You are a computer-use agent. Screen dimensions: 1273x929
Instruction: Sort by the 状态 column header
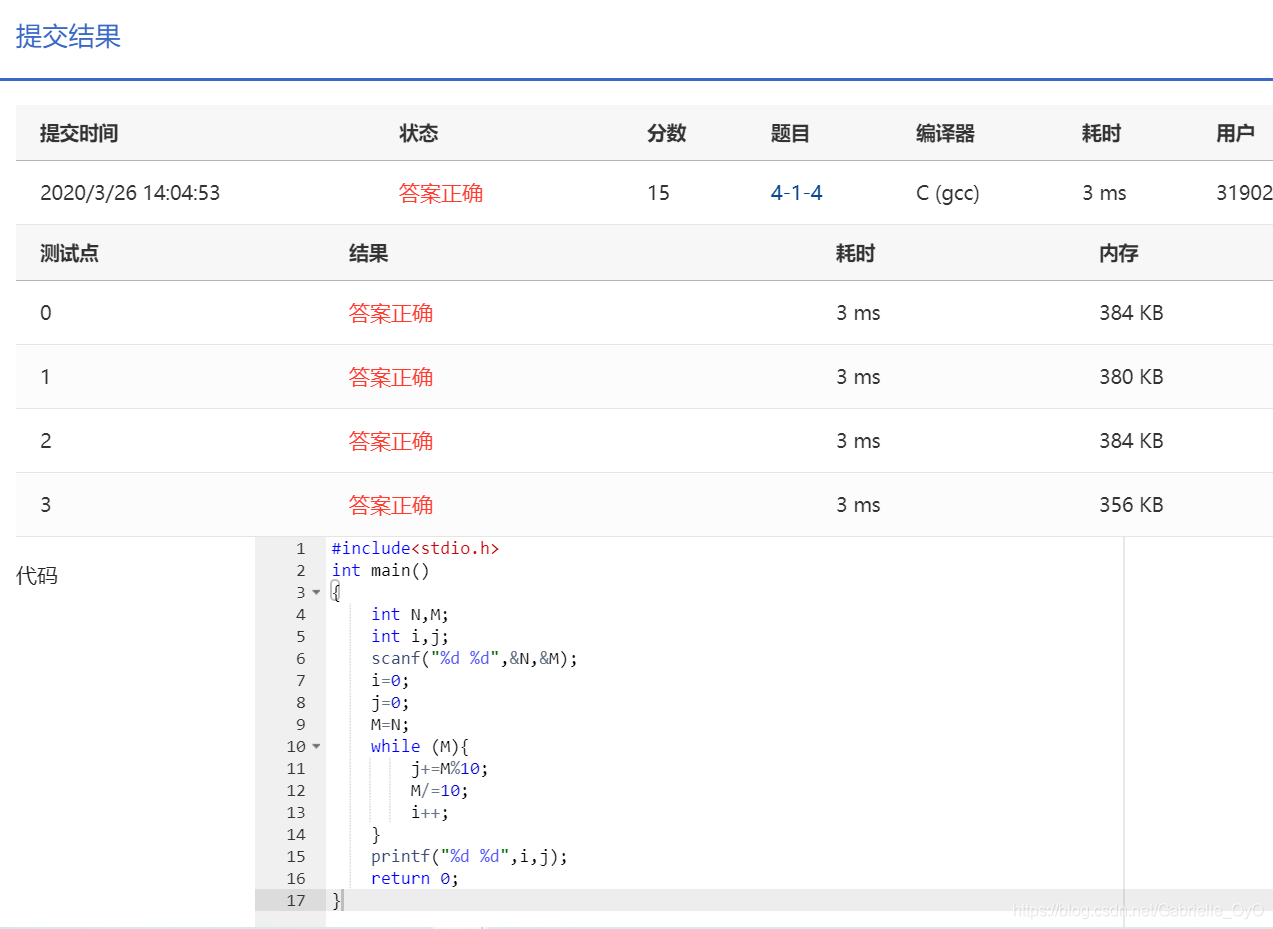(x=418, y=132)
